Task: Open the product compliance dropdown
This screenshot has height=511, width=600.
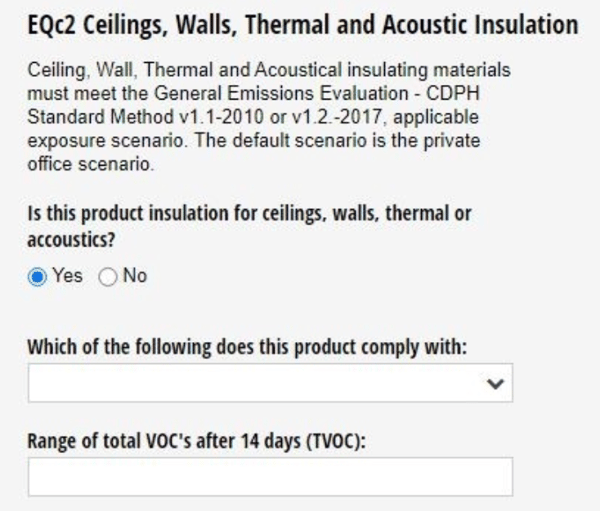Action: (270, 383)
